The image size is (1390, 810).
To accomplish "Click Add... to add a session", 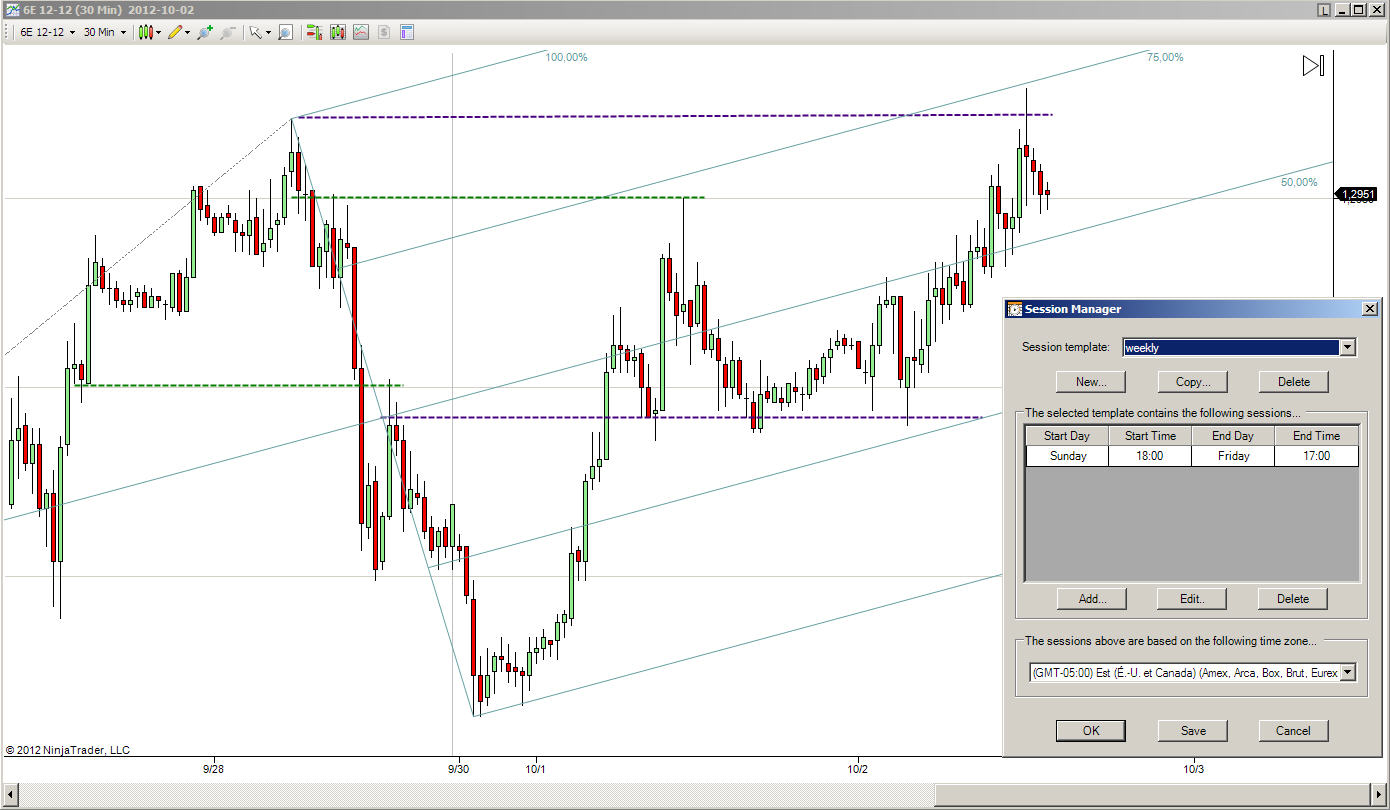I will point(1092,599).
